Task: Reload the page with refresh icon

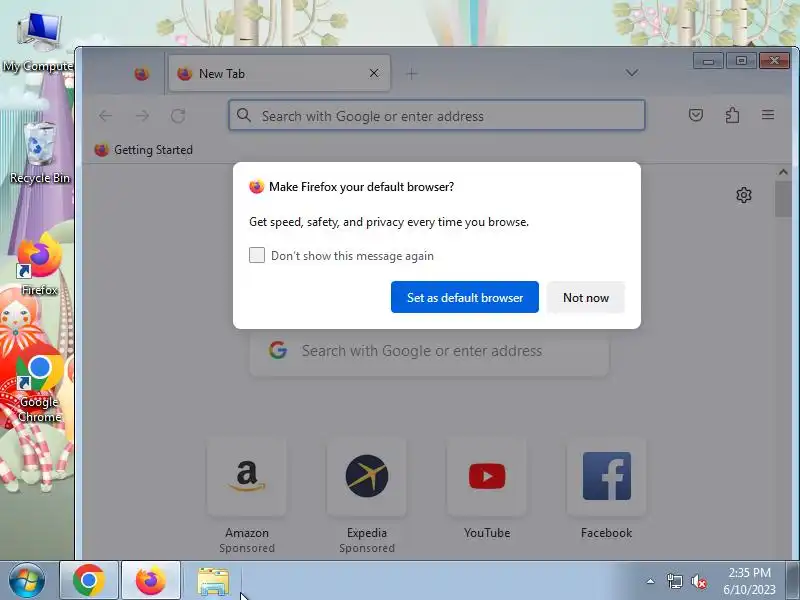Action: coord(178,116)
